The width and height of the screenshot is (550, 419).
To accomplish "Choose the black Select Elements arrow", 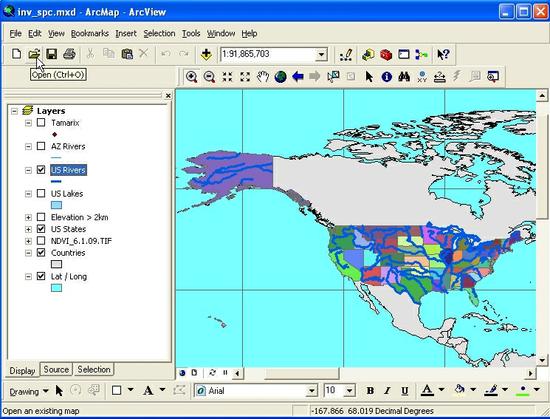I will tap(369, 76).
